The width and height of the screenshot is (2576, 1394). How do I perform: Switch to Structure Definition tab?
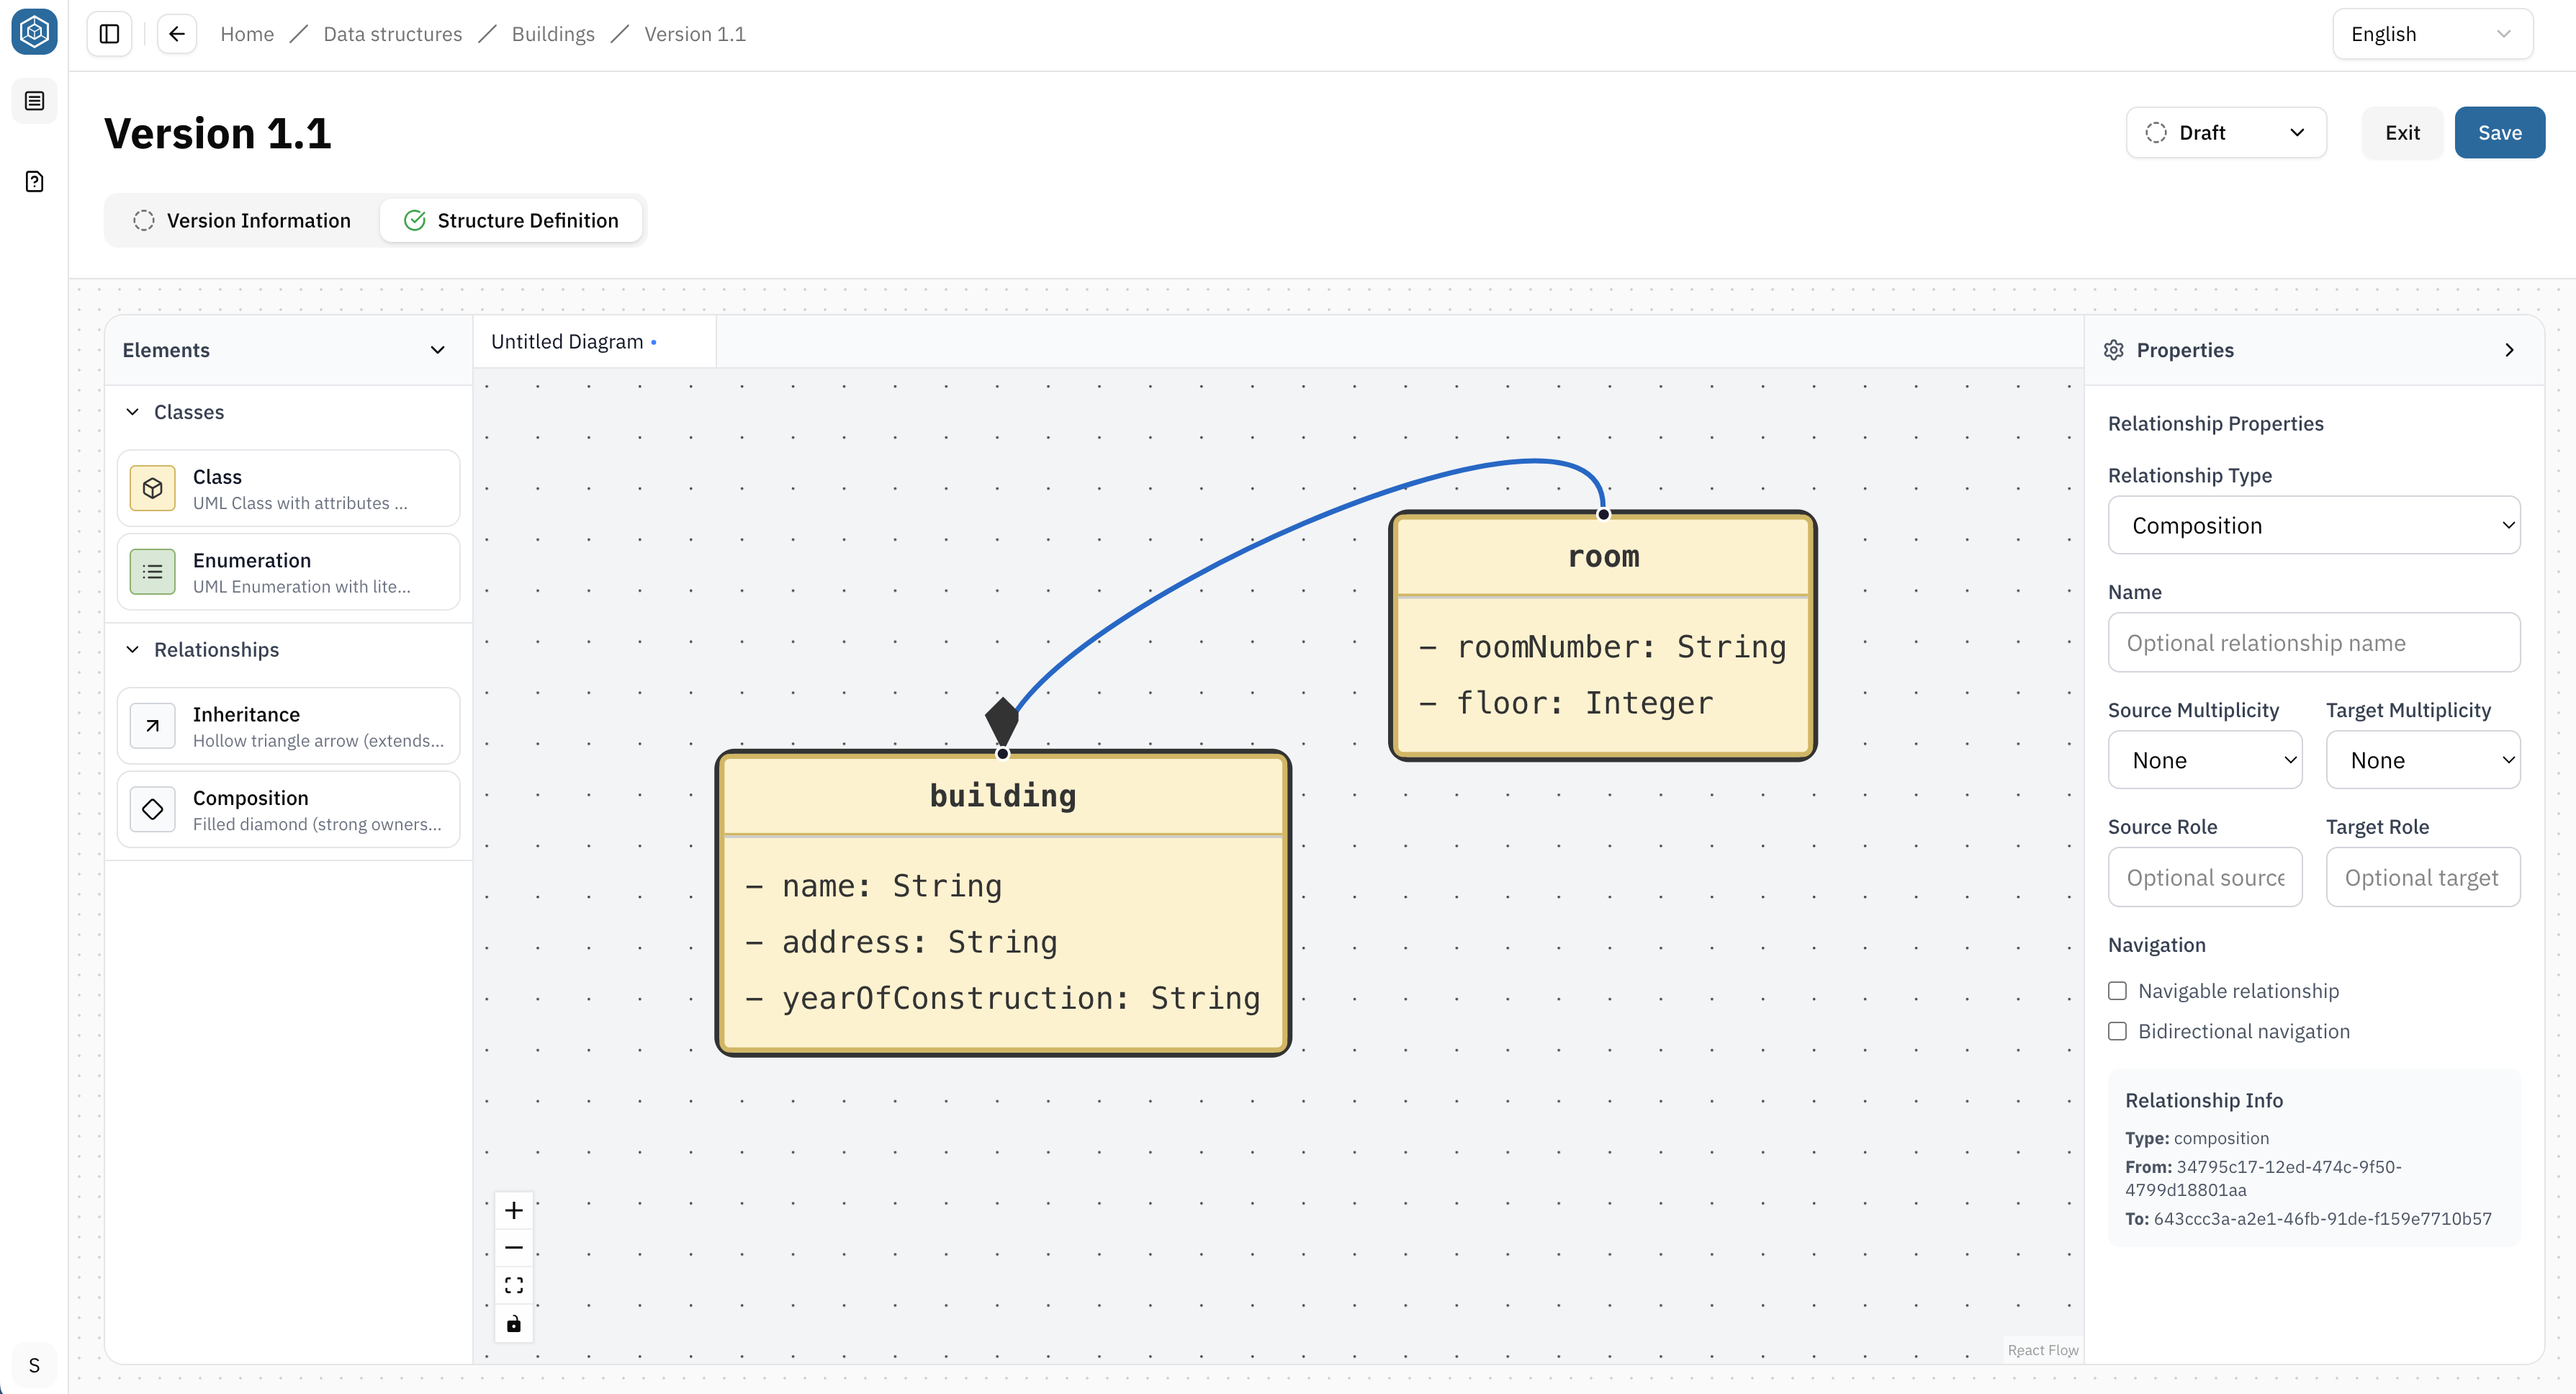pyautogui.click(x=511, y=220)
